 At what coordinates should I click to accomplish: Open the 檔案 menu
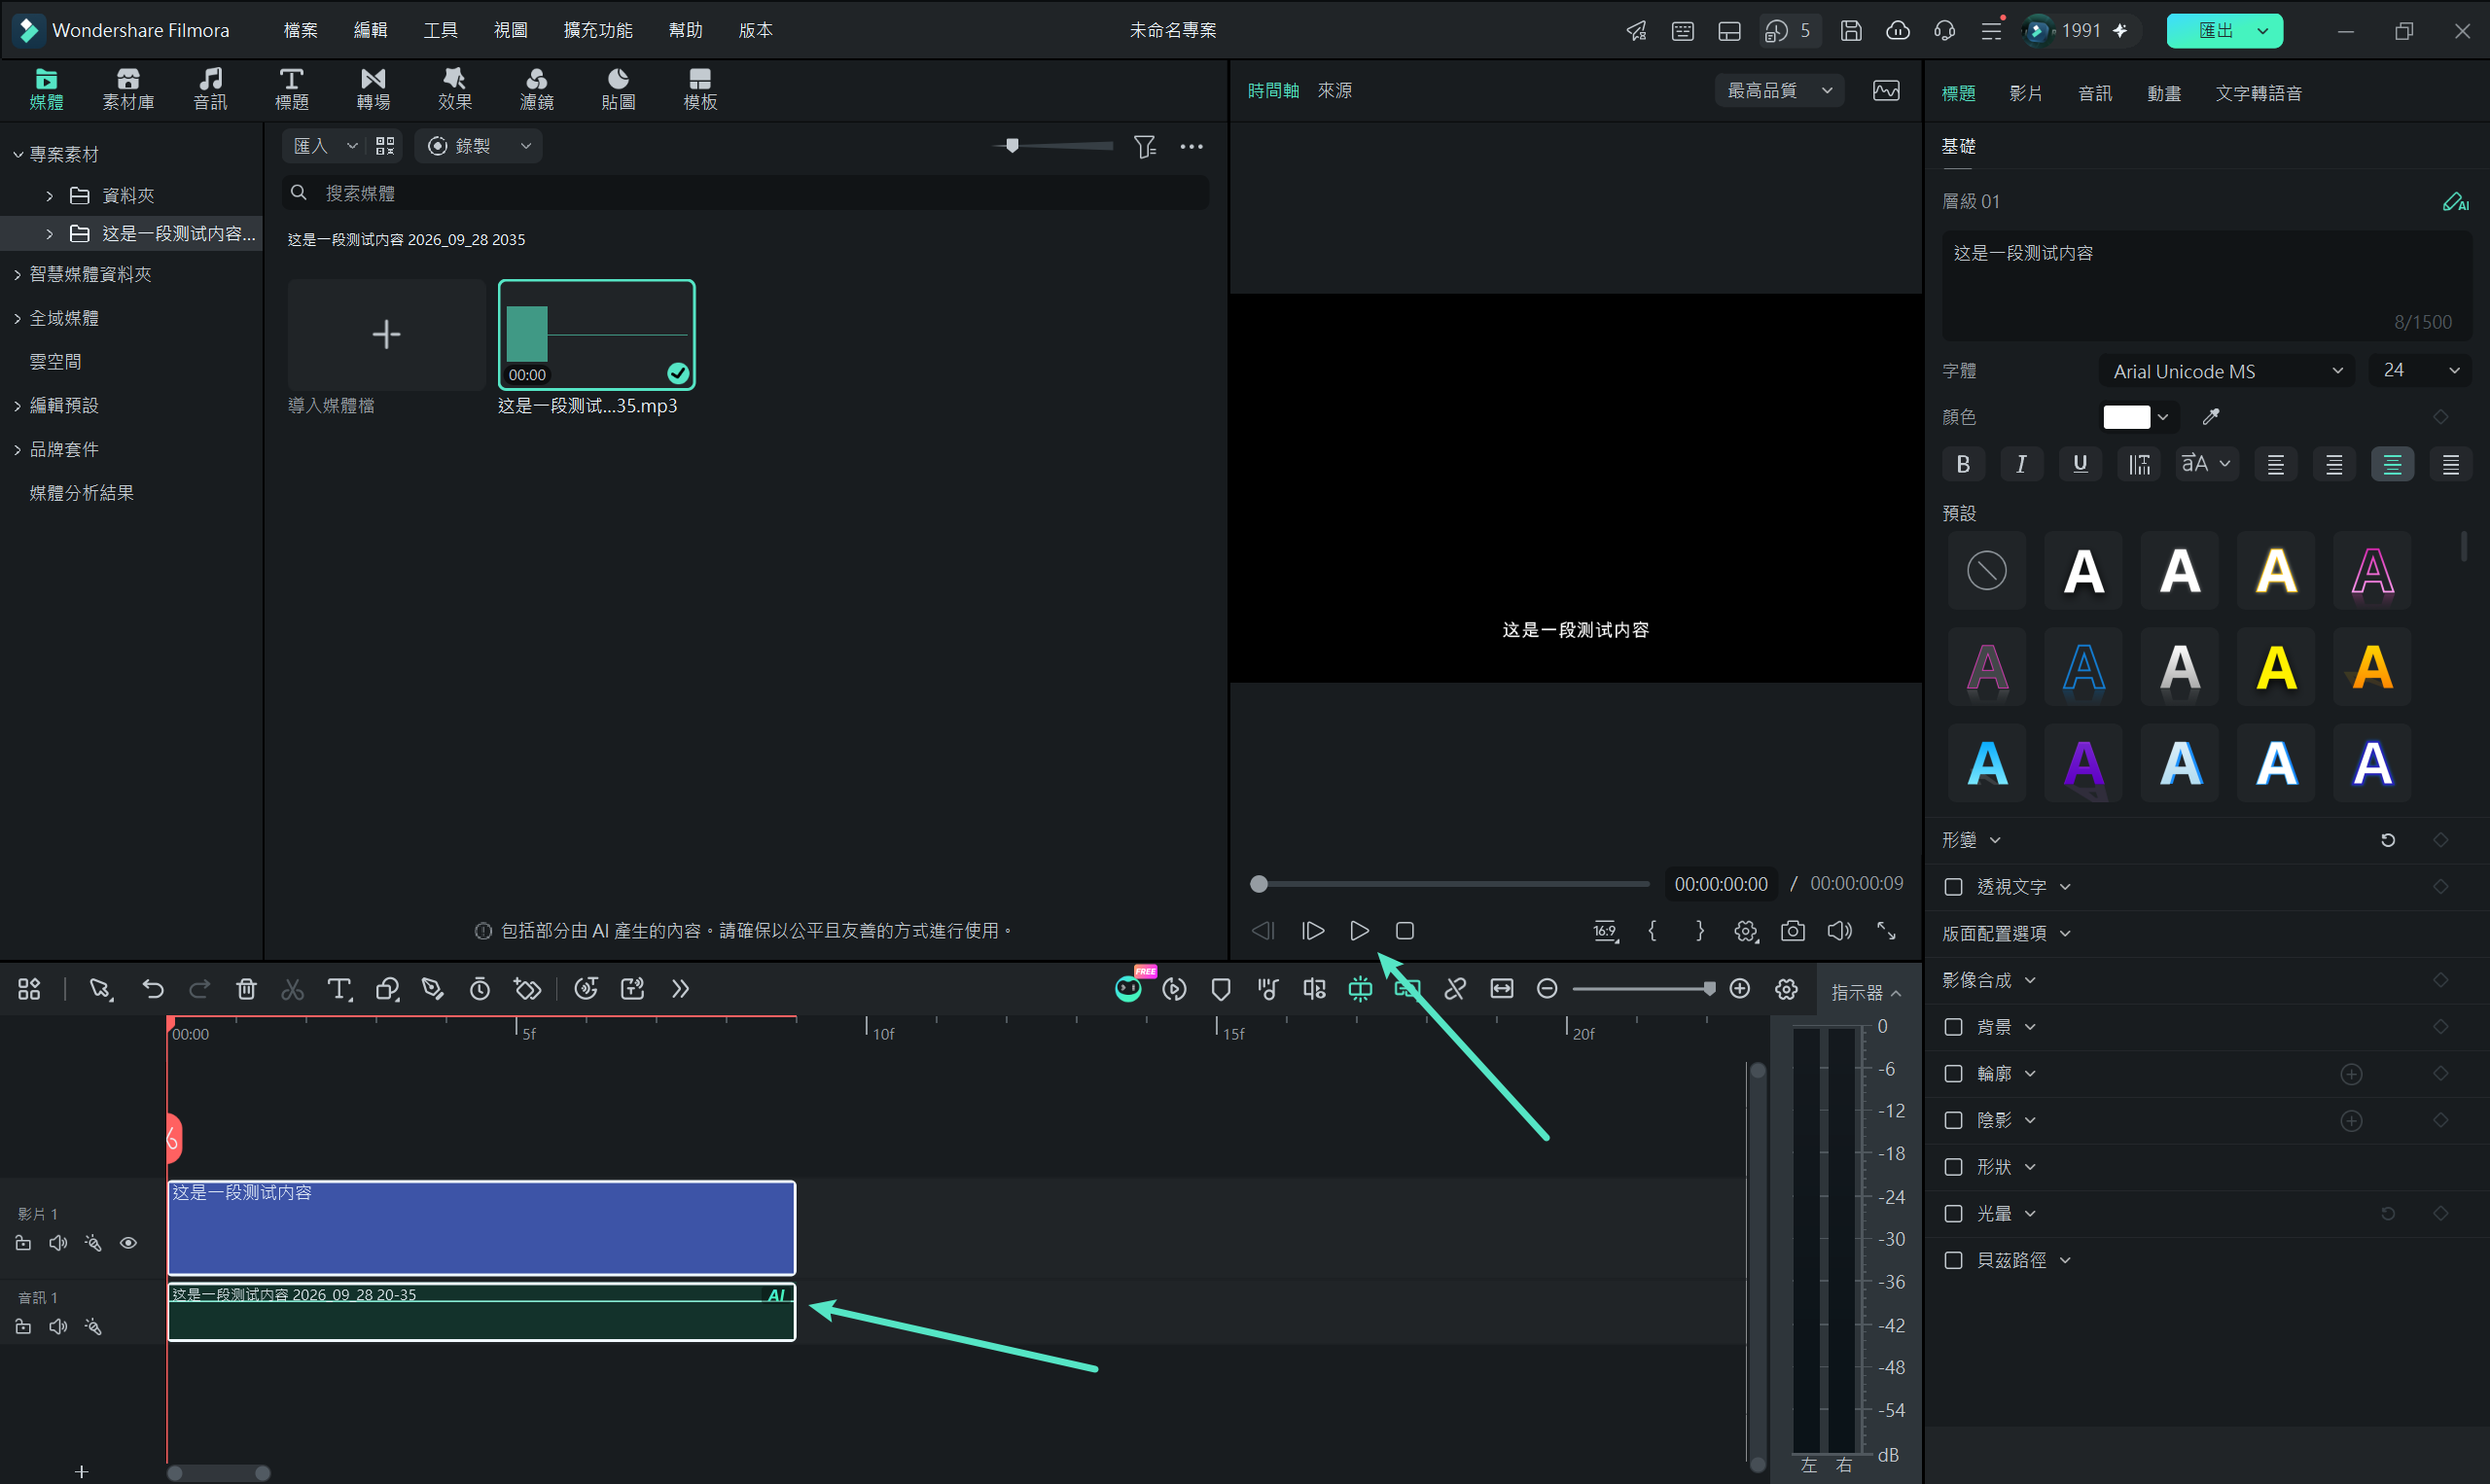point(300,30)
